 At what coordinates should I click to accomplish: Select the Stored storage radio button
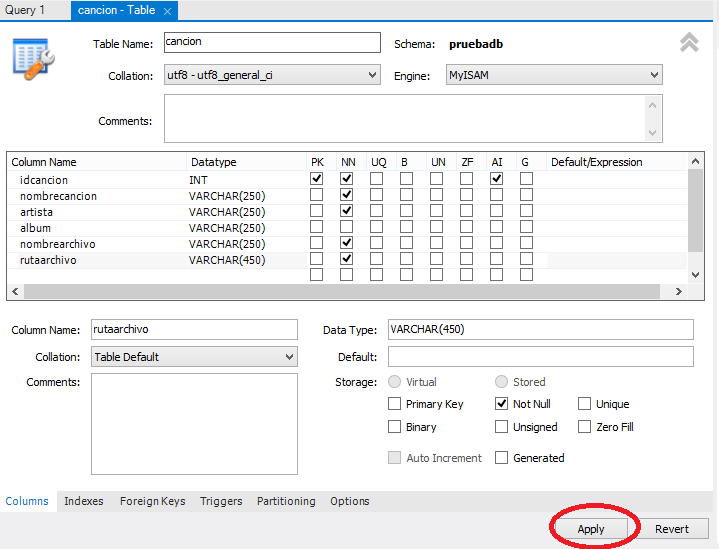(x=502, y=382)
